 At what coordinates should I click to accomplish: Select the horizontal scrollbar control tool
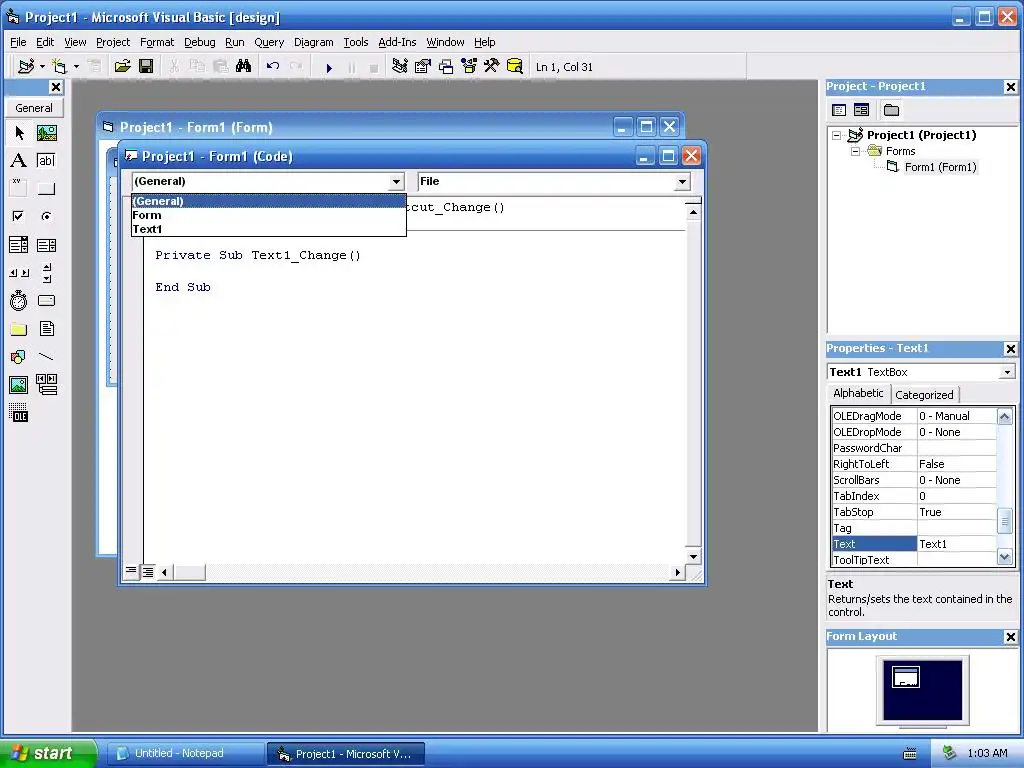click(x=19, y=273)
